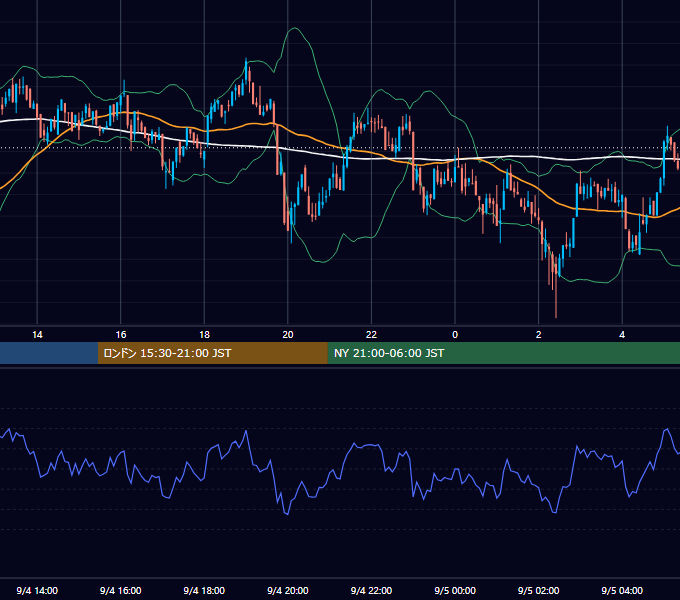Click the 20 hour axis label

point(288,335)
